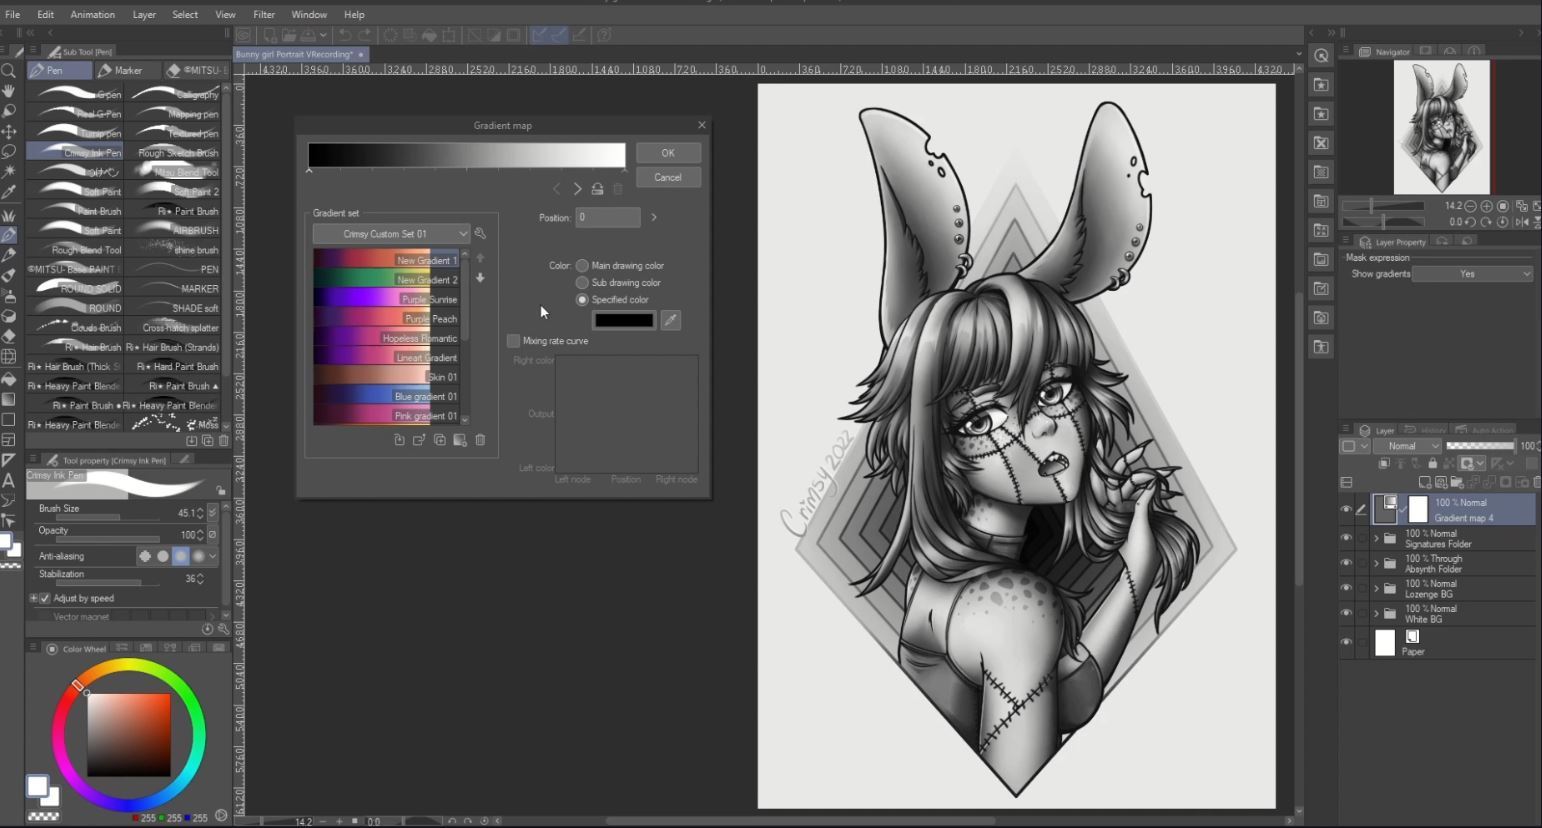1542x828 pixels.
Task: Open the Crimsy Custom Set 01 dropdown
Action: tap(391, 233)
